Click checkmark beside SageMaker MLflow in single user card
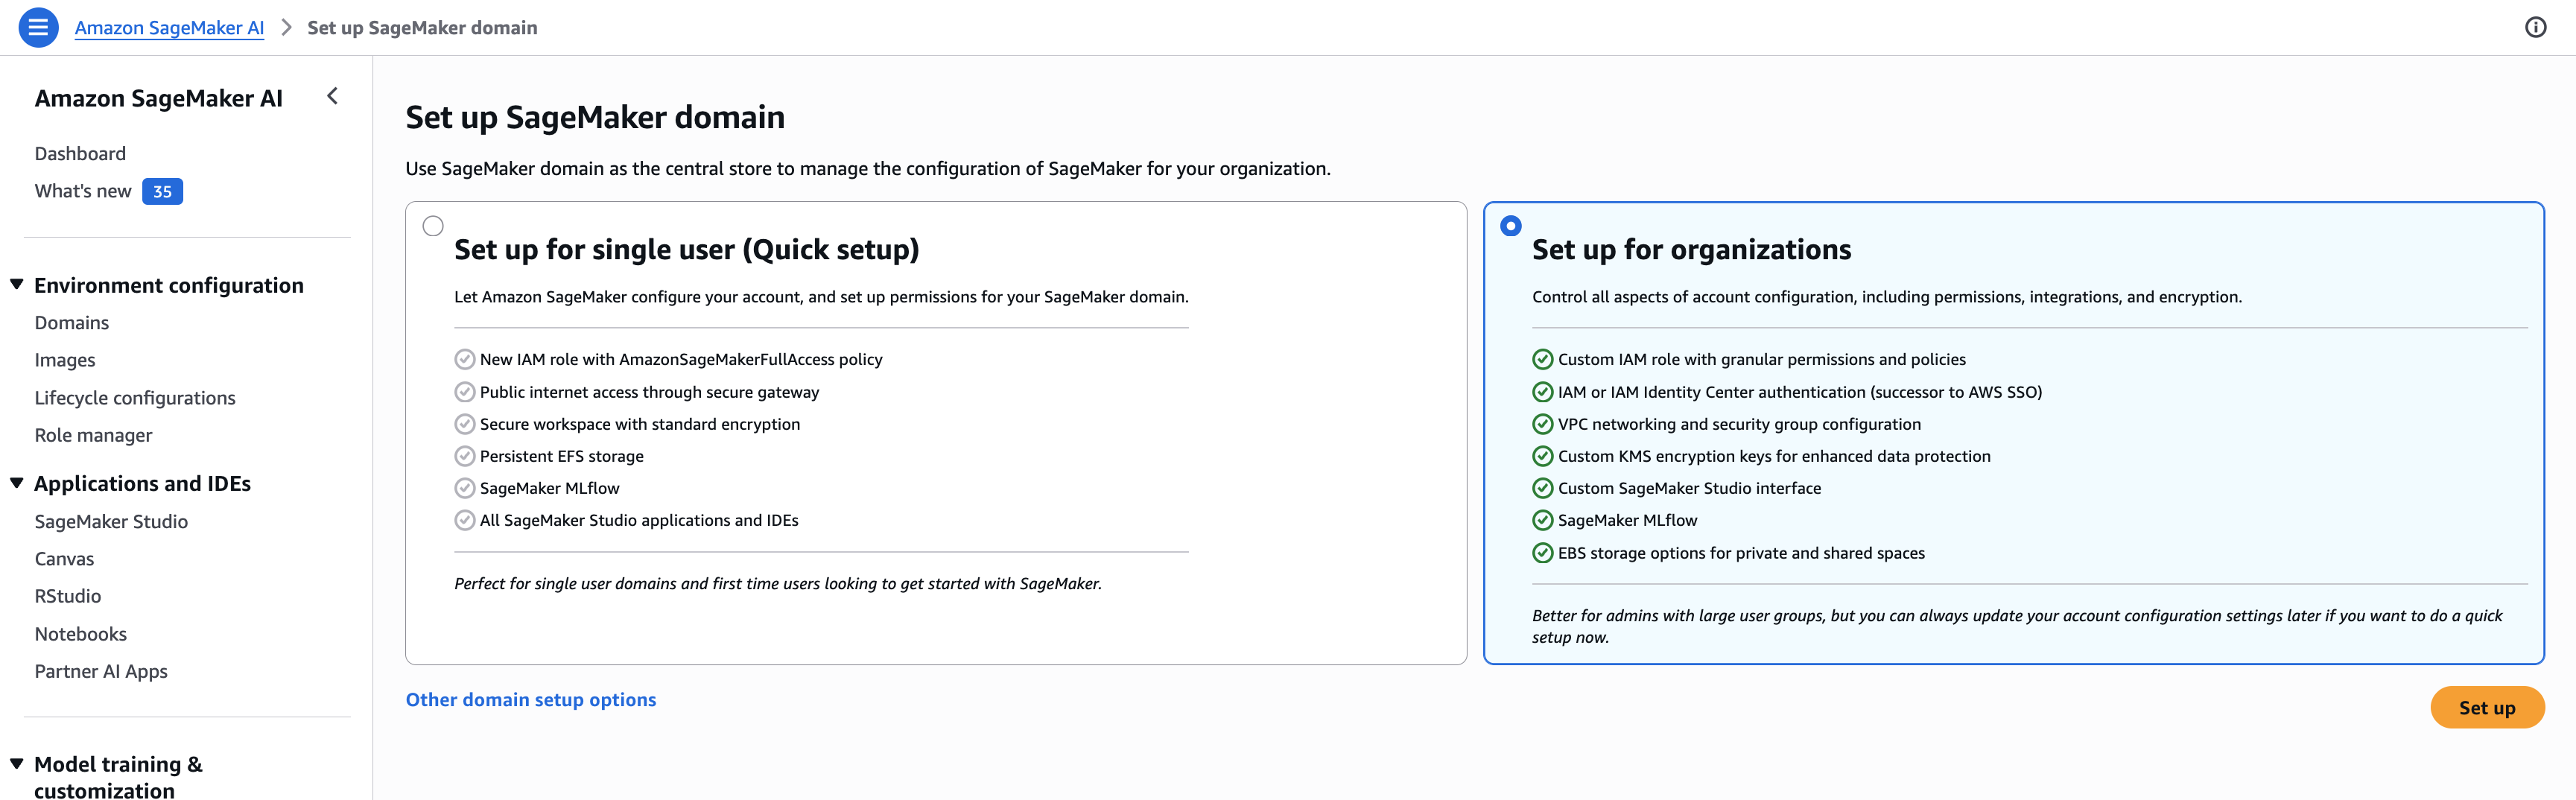Screen dimensions: 2576x800 (464, 488)
